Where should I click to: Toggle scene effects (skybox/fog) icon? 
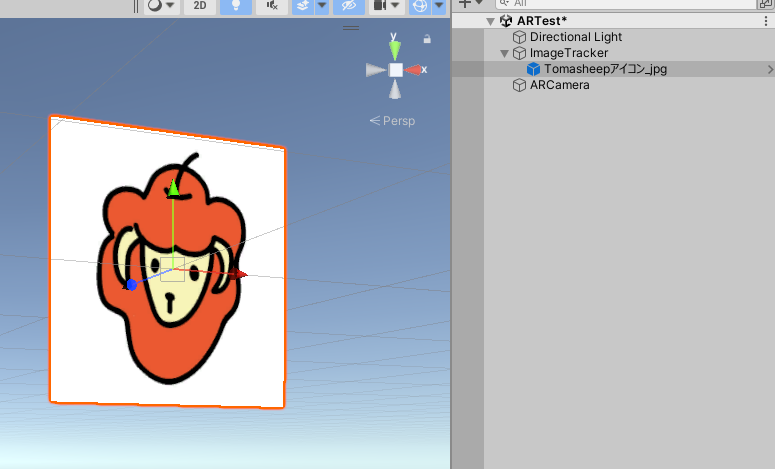coord(303,5)
